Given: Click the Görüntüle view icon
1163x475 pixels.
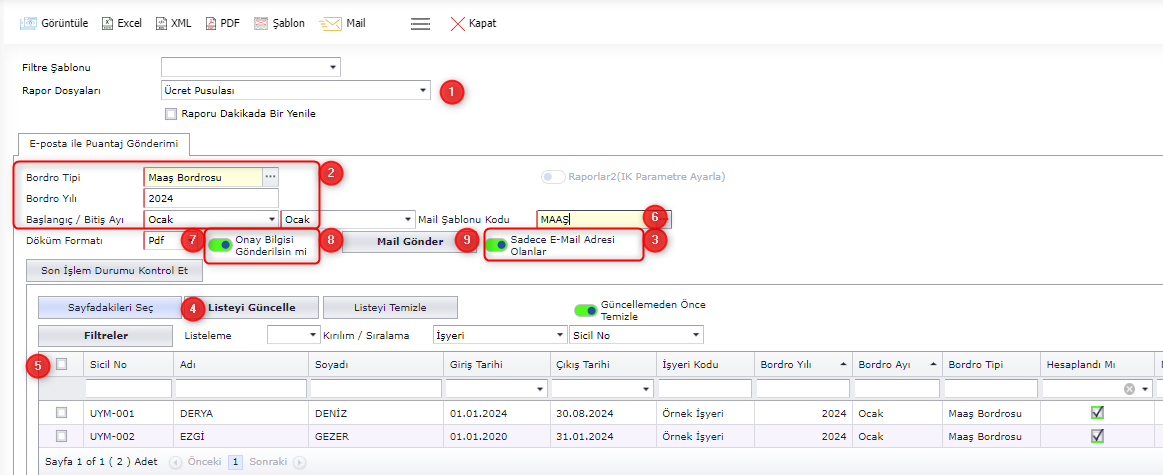Looking at the screenshot, I should coord(28,23).
